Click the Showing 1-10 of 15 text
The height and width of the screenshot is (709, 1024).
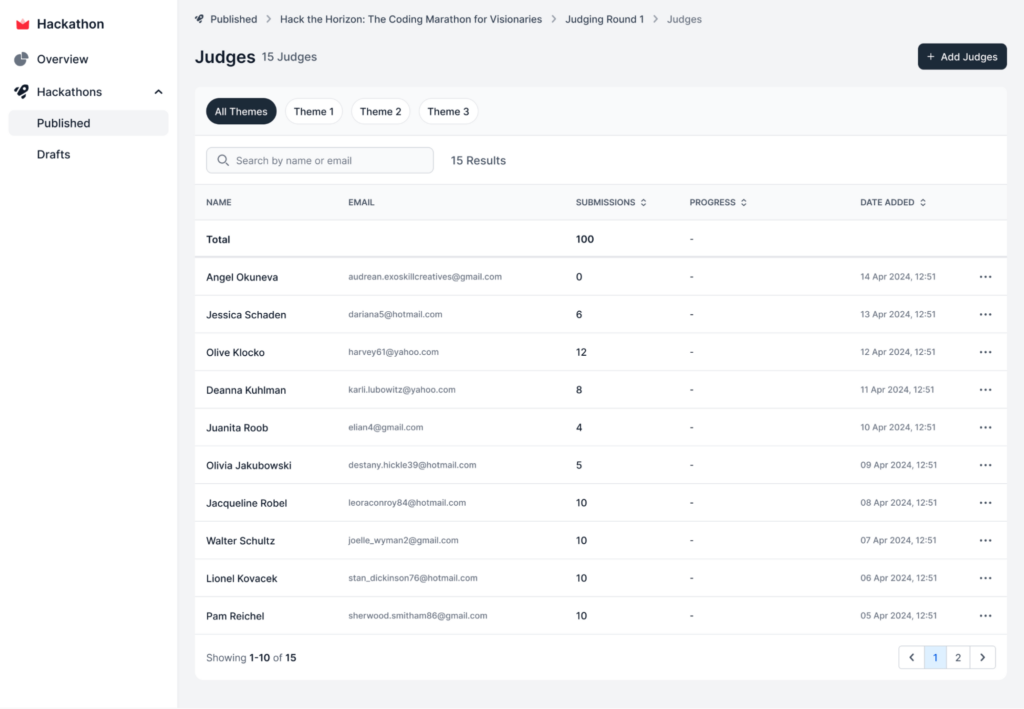pos(251,658)
